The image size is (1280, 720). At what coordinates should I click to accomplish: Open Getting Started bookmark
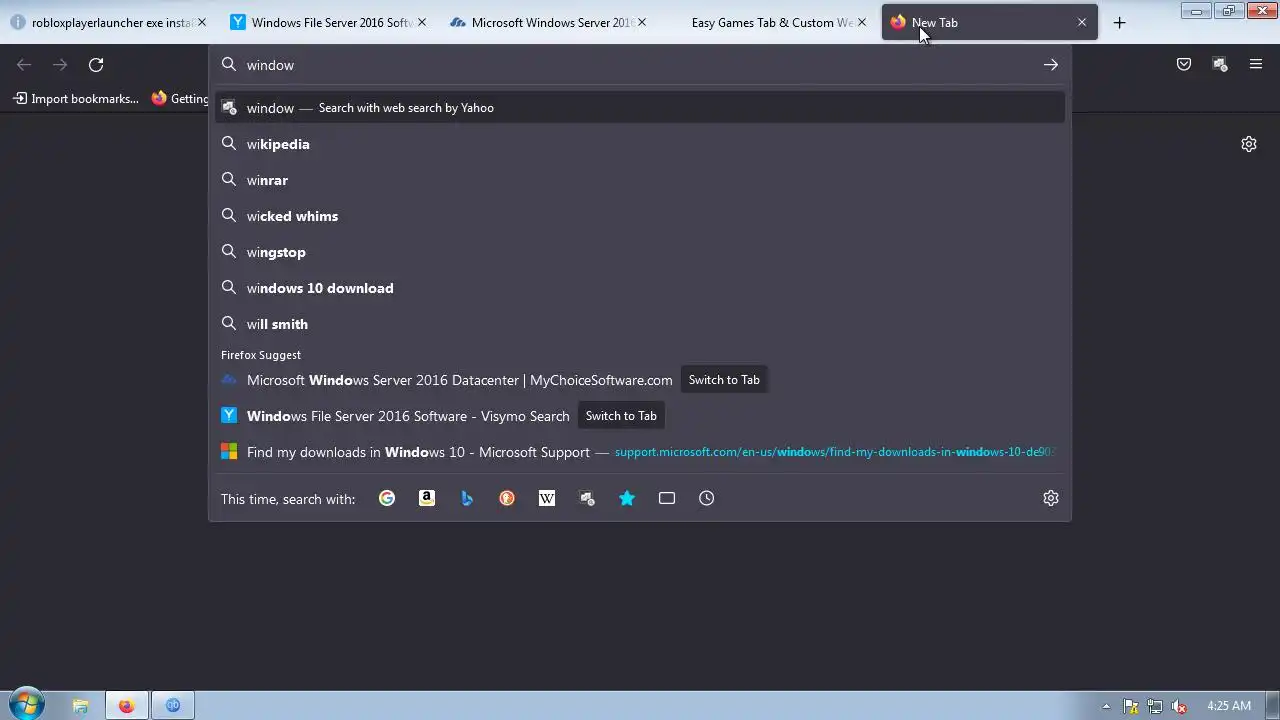180,98
